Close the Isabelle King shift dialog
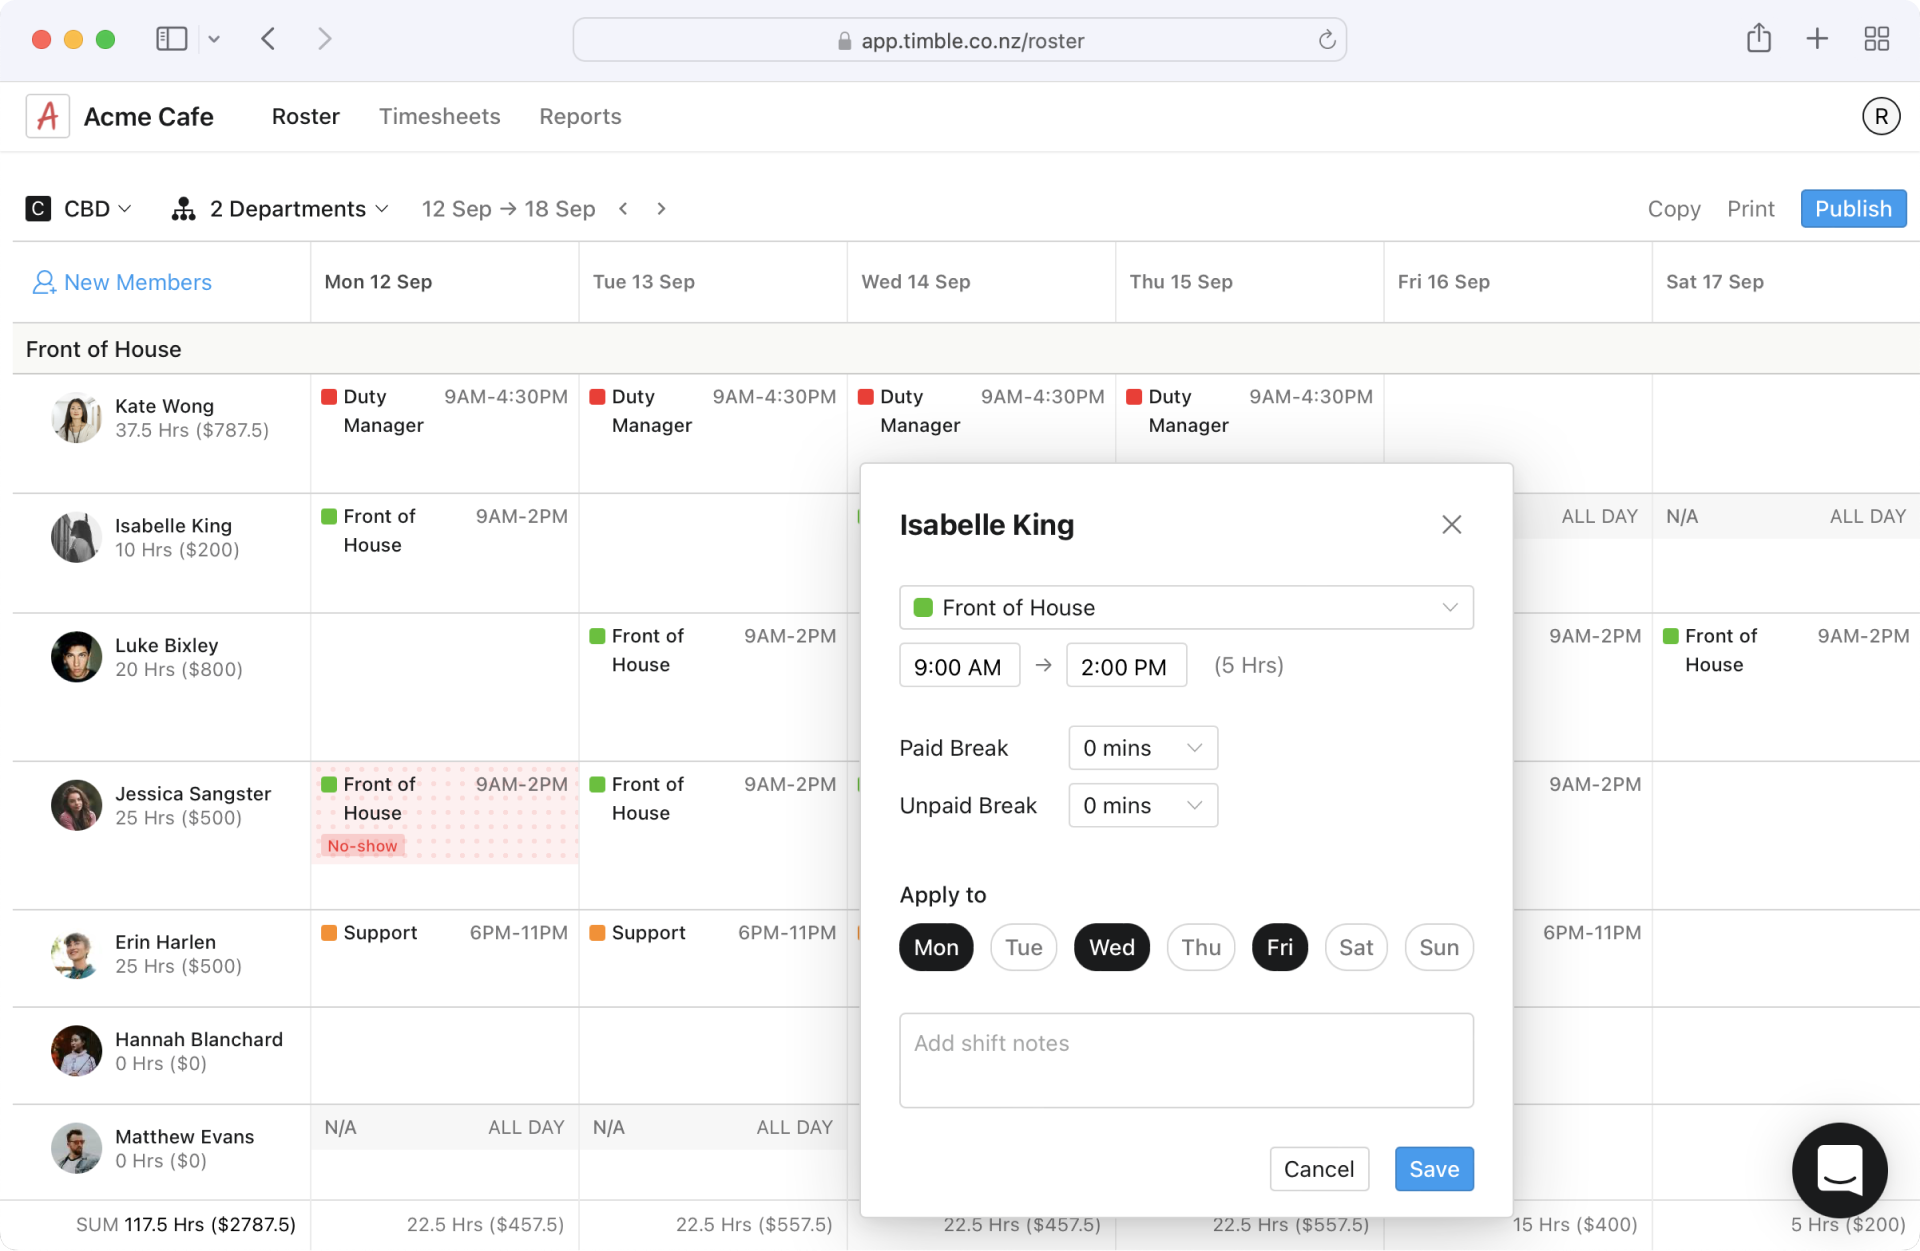Image resolution: width=1920 pixels, height=1251 pixels. (x=1451, y=524)
